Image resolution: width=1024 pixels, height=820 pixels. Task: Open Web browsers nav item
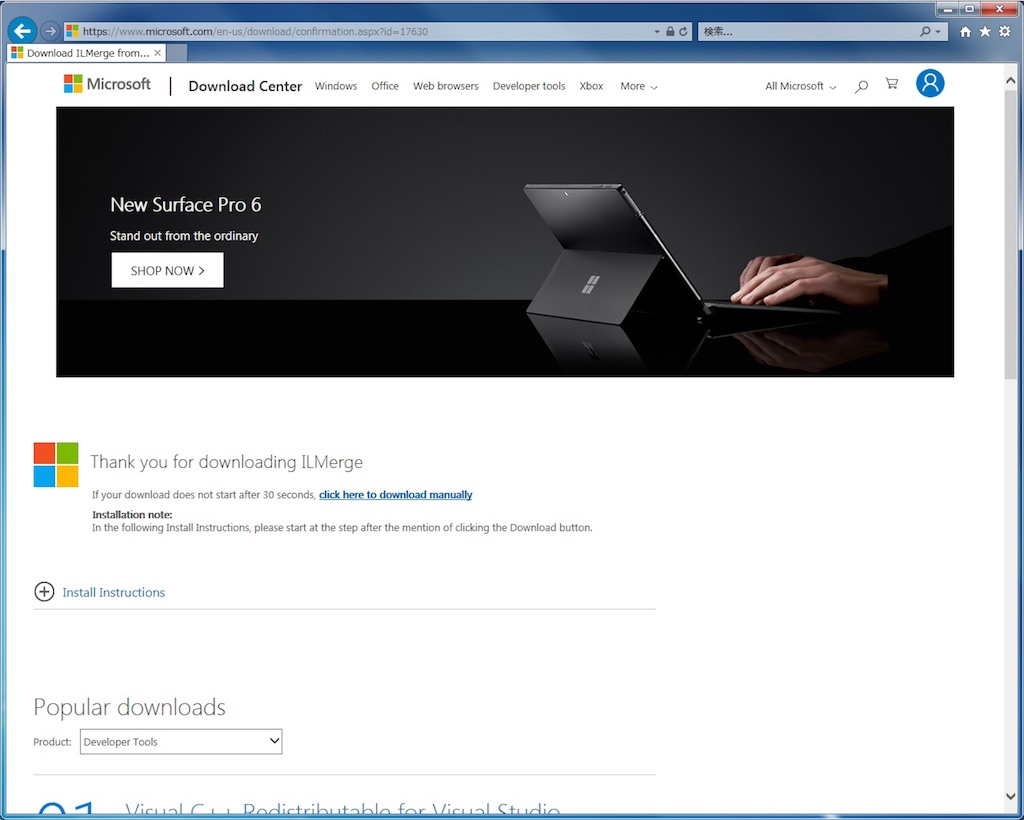(x=445, y=86)
